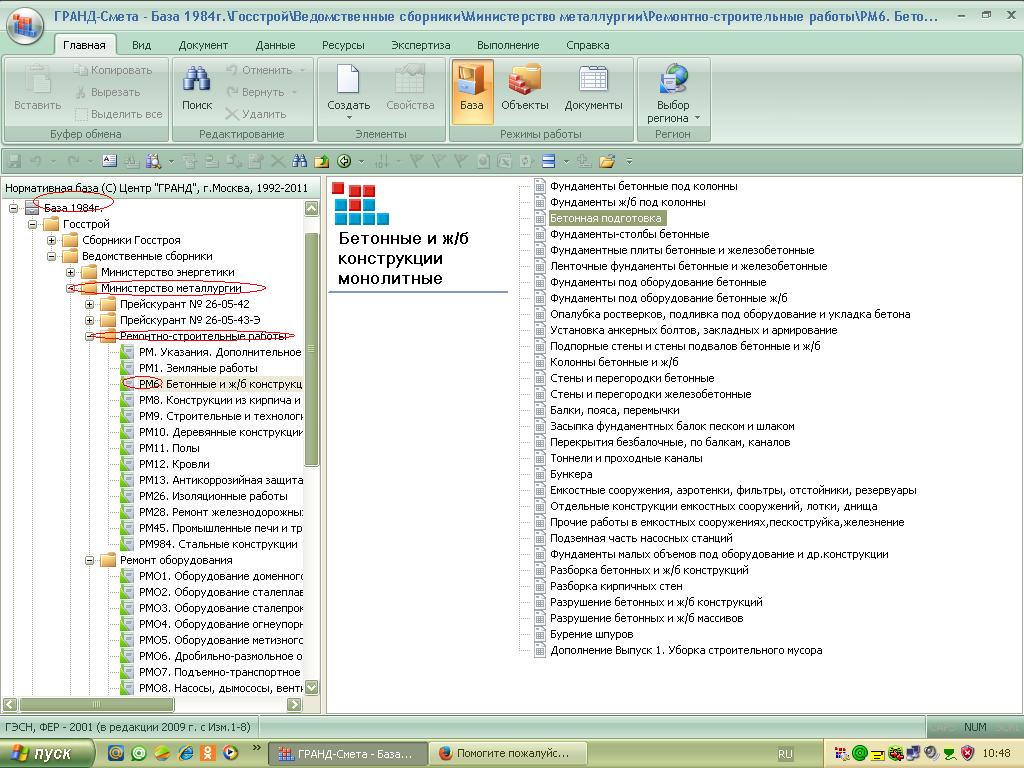The width and height of the screenshot is (1024, 768).
Task: Select РМ26. Изоляционные работы in tree
Action: 213,496
